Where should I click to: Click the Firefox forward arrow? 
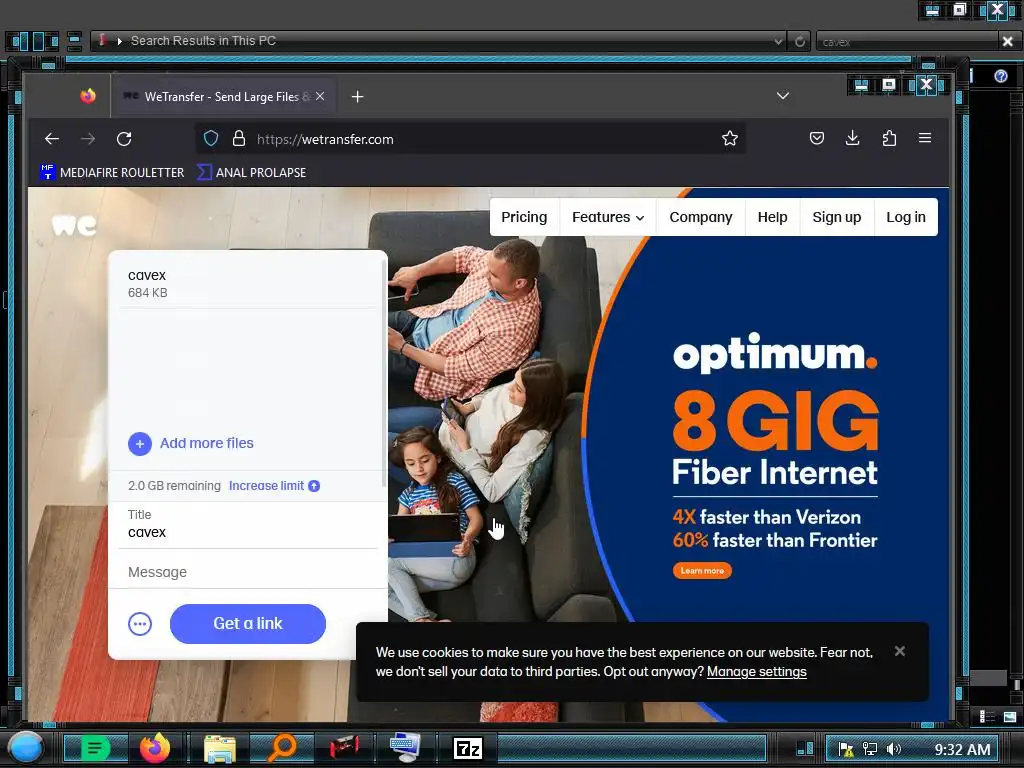point(88,139)
